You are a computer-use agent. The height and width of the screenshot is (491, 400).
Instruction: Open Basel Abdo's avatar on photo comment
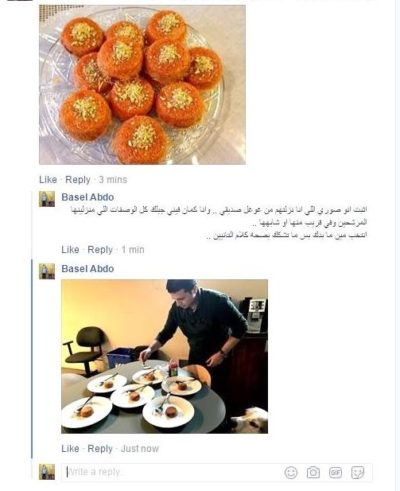point(47,271)
